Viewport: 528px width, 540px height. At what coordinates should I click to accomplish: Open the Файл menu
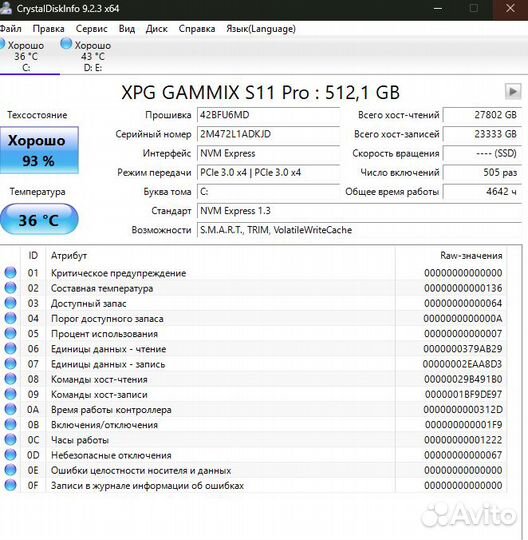coord(10,29)
